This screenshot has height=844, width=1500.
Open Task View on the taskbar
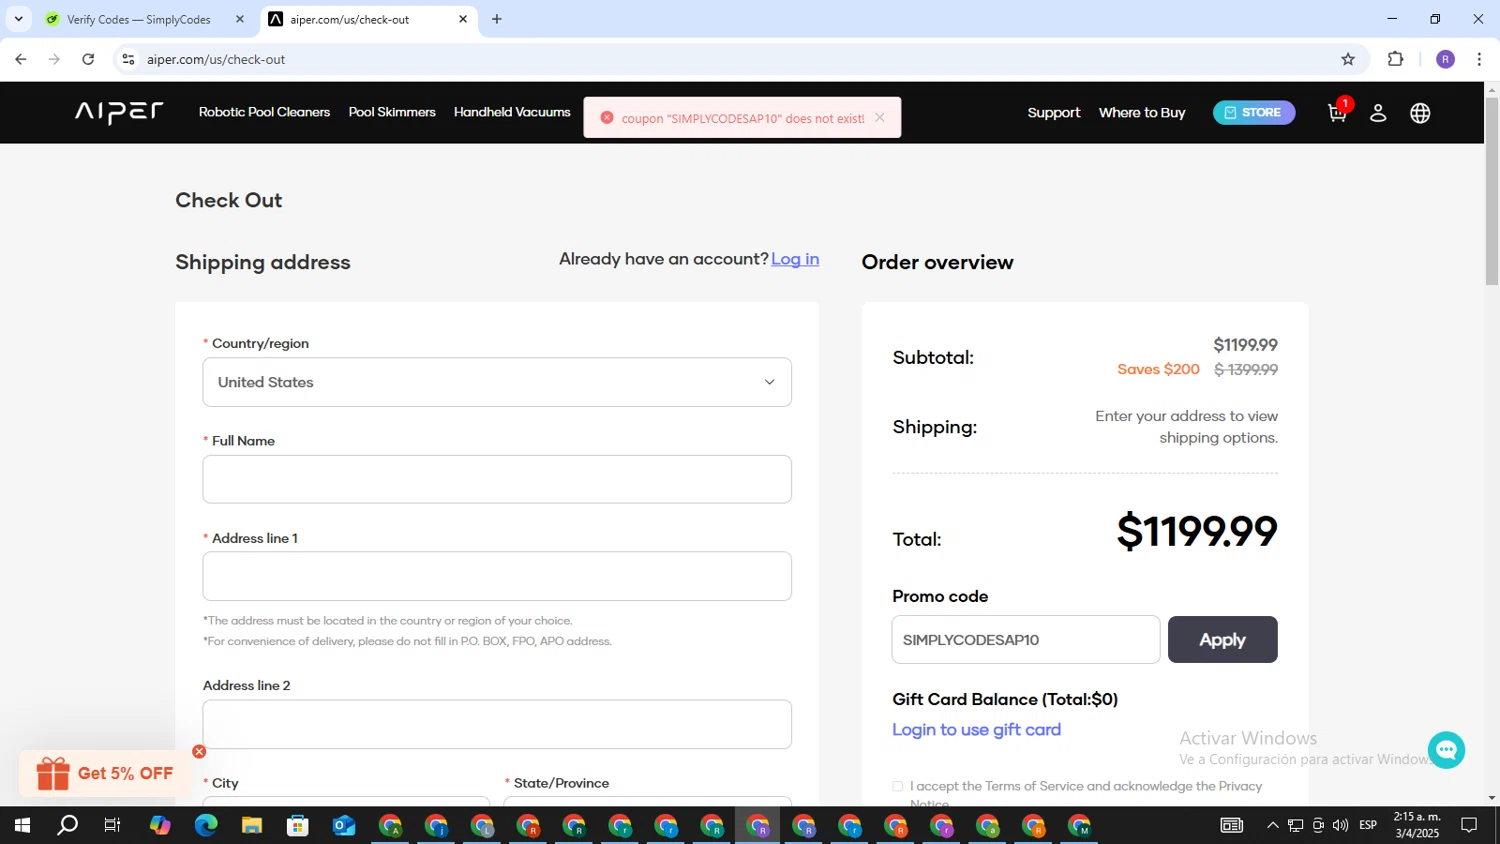point(113,825)
